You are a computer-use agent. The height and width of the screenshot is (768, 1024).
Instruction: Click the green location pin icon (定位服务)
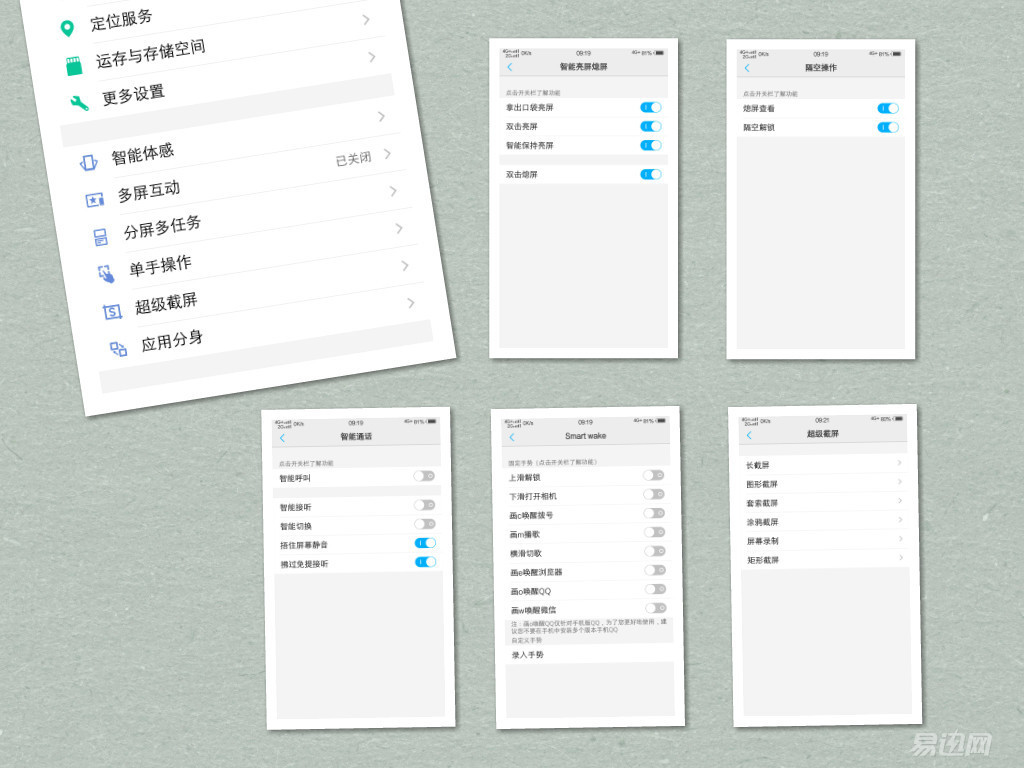(x=67, y=28)
